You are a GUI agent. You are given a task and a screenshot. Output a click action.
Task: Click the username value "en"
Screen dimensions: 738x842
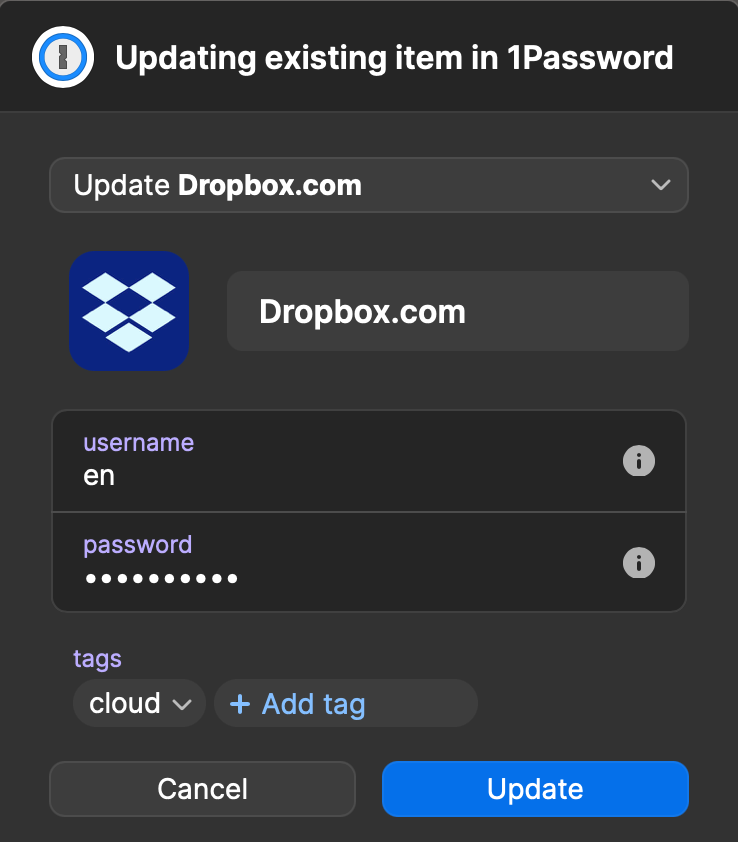[x=99, y=476]
